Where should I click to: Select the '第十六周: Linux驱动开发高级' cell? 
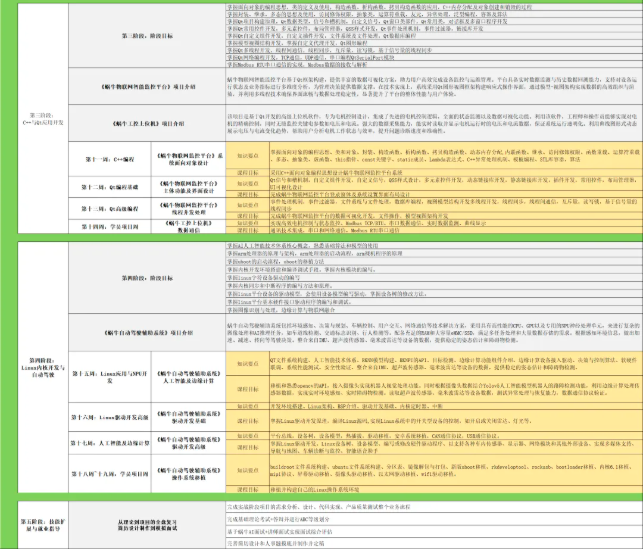click(x=110, y=417)
